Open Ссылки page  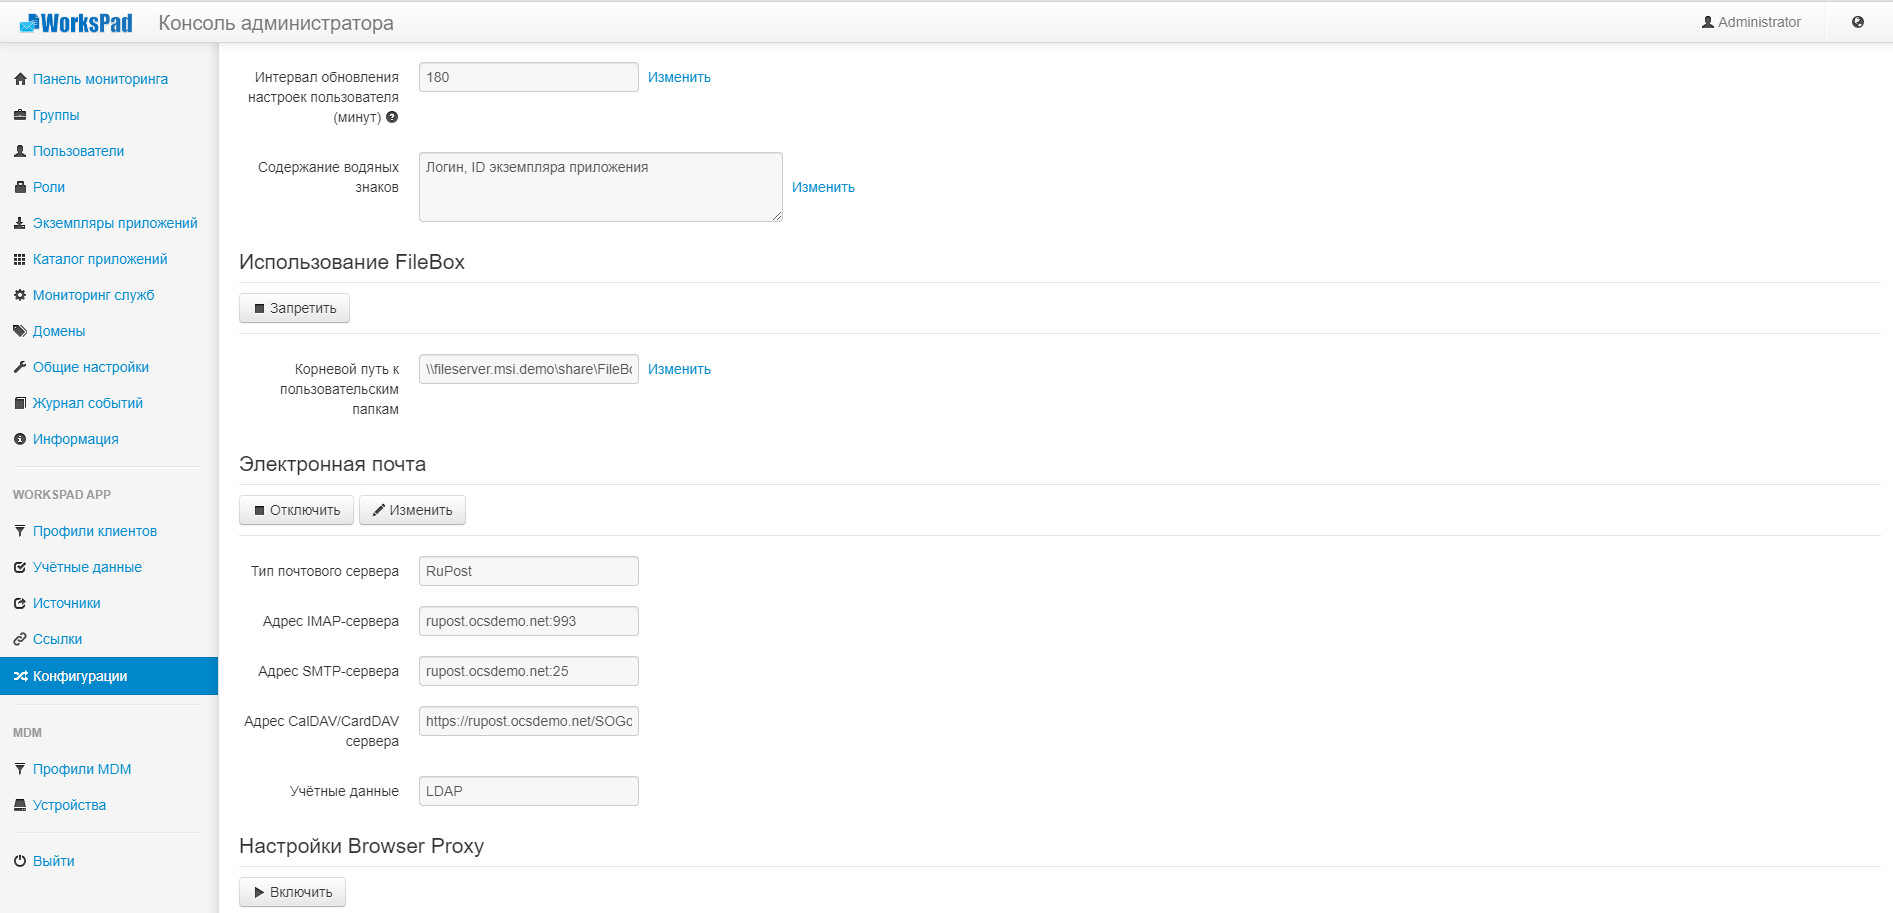click(x=57, y=639)
